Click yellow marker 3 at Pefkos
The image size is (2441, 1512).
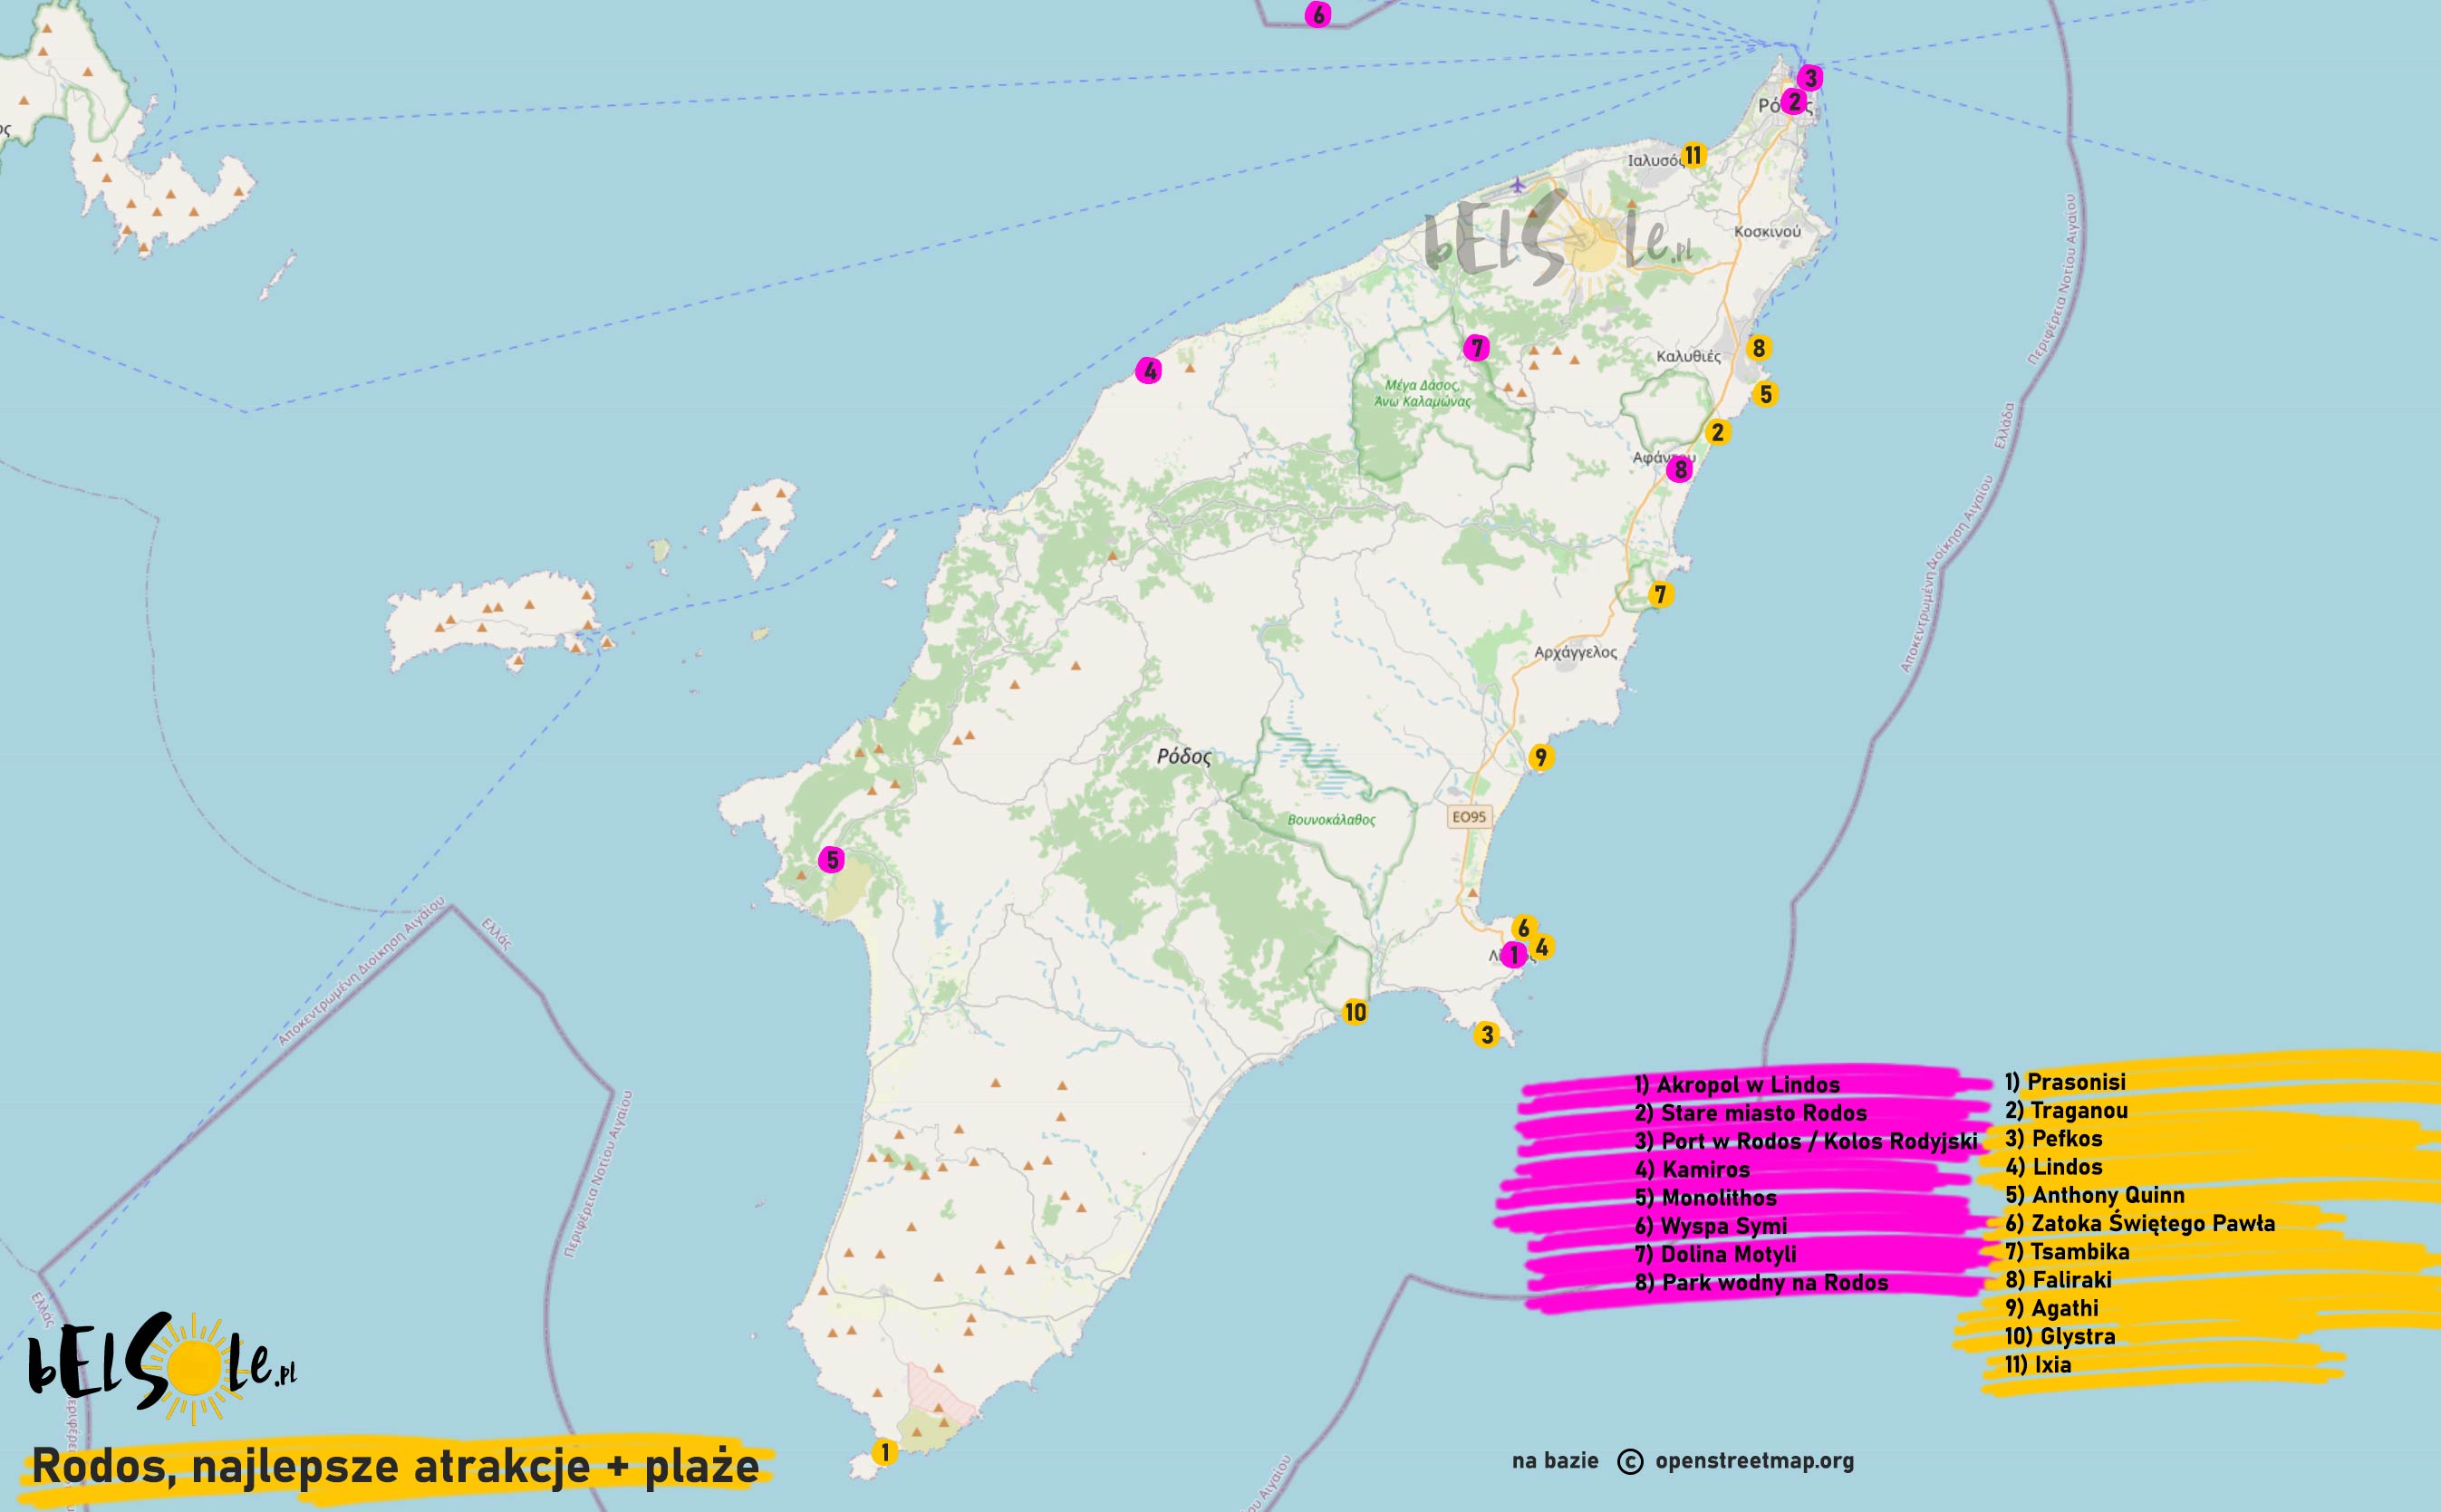click(x=1487, y=1035)
